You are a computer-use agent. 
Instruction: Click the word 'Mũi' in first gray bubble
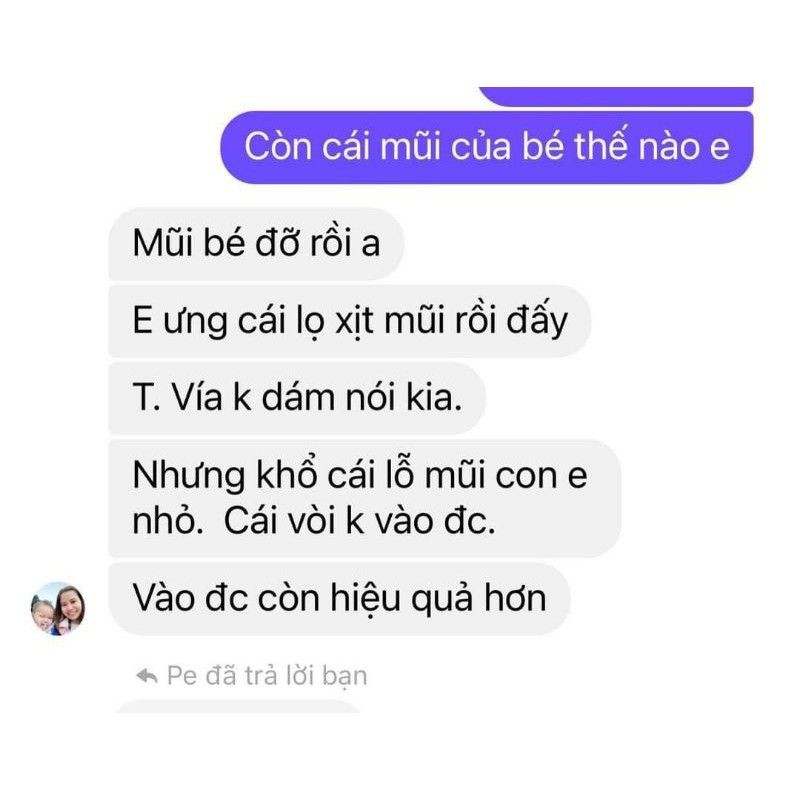[163, 243]
